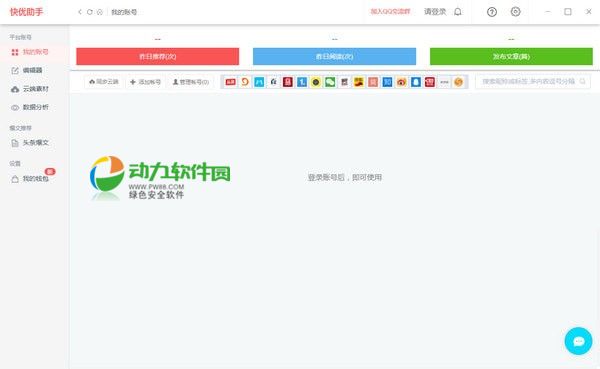Select the Weibo eye platform icon
The height and width of the screenshot is (369, 600).
click(x=401, y=82)
